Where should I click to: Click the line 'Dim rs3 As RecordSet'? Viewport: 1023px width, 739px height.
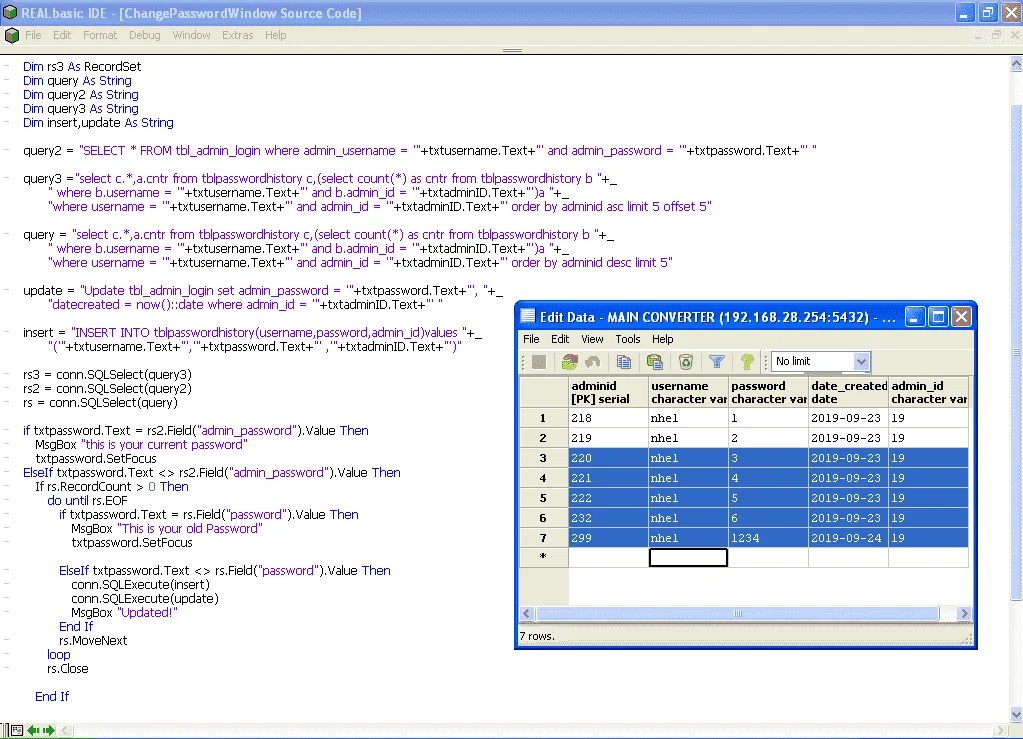pyautogui.click(x=82, y=67)
